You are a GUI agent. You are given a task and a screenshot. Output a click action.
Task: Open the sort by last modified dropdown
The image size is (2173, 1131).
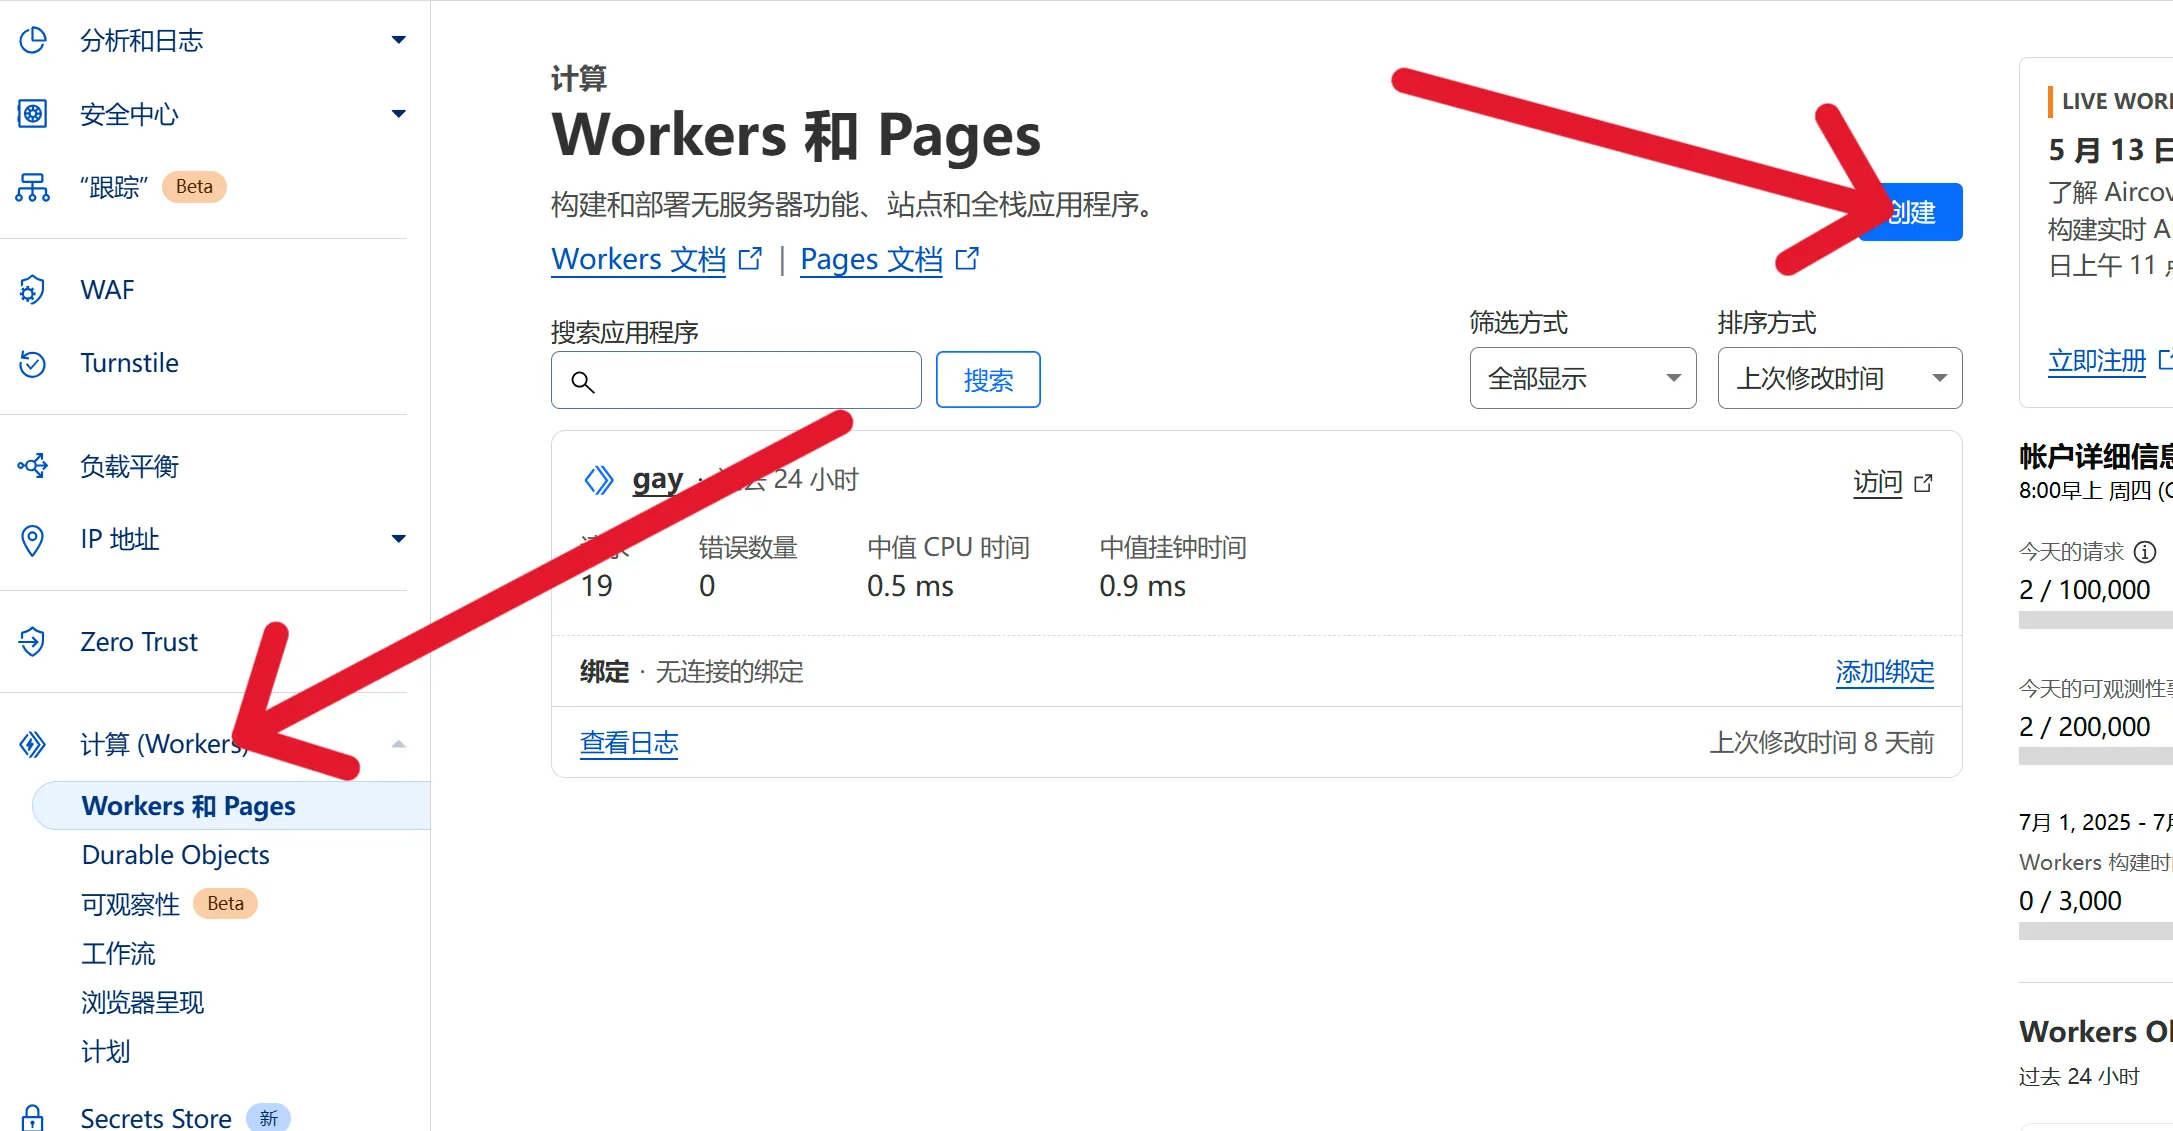pos(1839,378)
